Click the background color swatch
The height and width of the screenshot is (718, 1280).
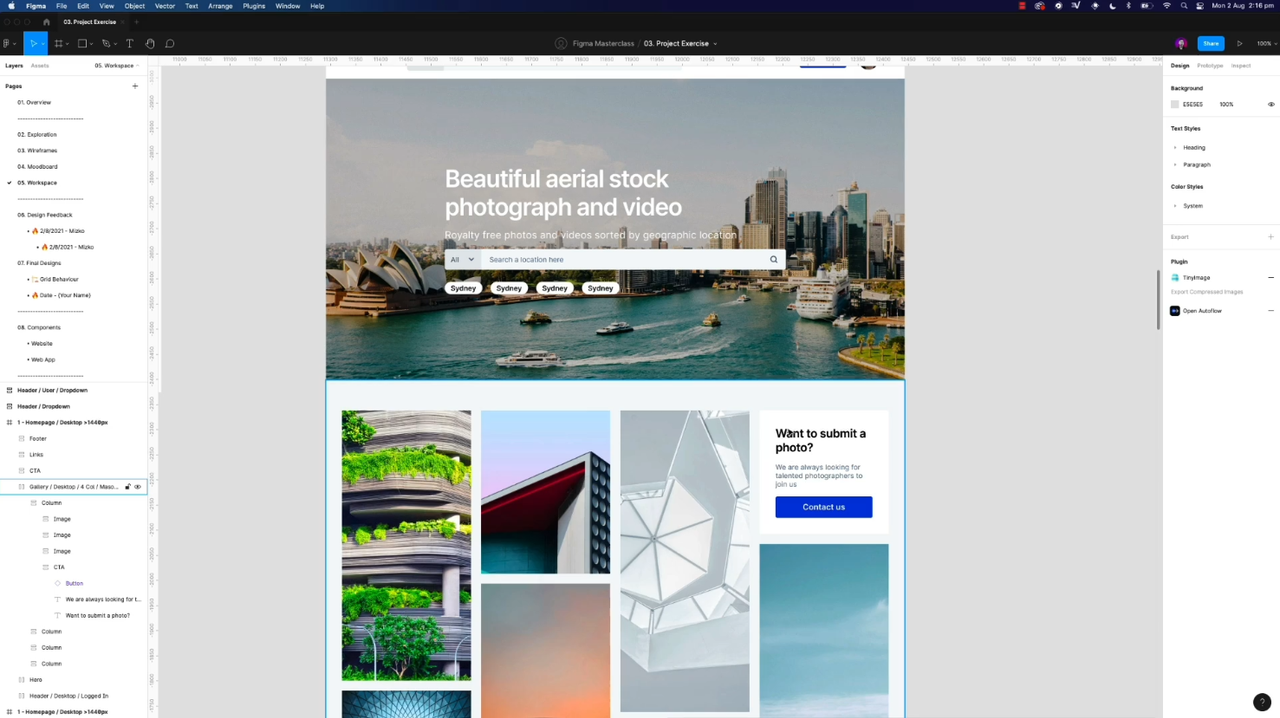pos(1175,104)
